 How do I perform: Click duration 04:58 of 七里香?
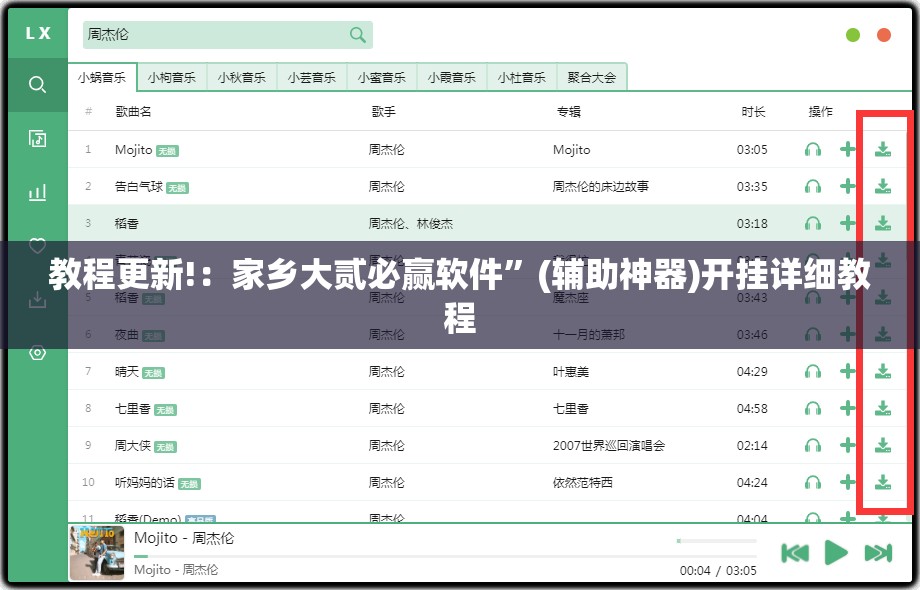click(752, 408)
